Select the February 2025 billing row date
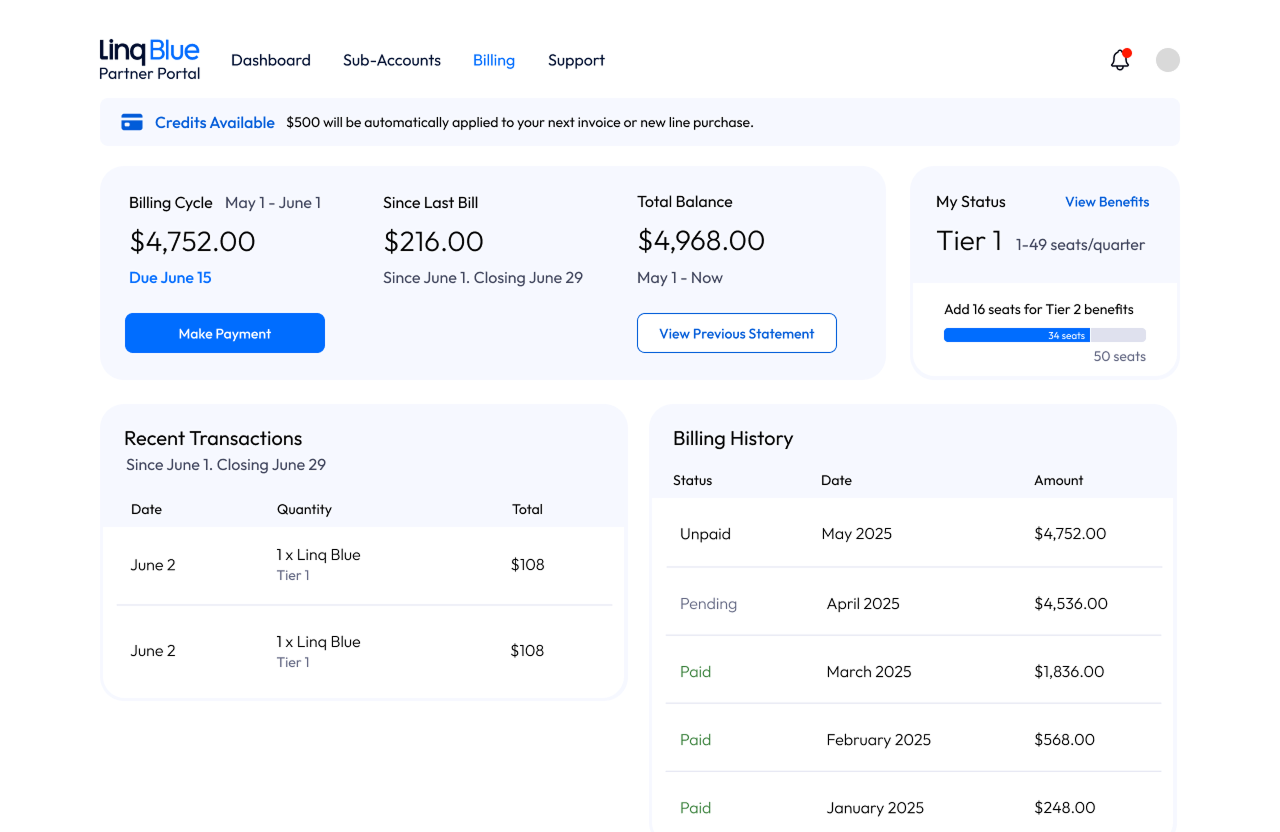This screenshot has width=1280, height=832. click(x=878, y=740)
